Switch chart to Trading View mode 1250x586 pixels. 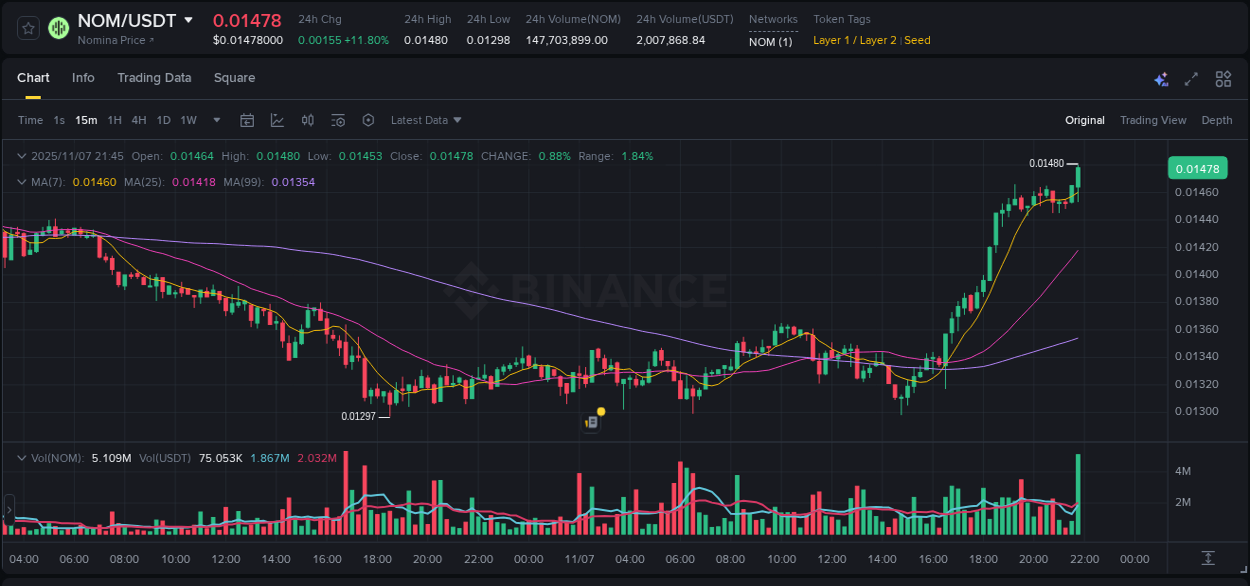pyautogui.click(x=1153, y=120)
